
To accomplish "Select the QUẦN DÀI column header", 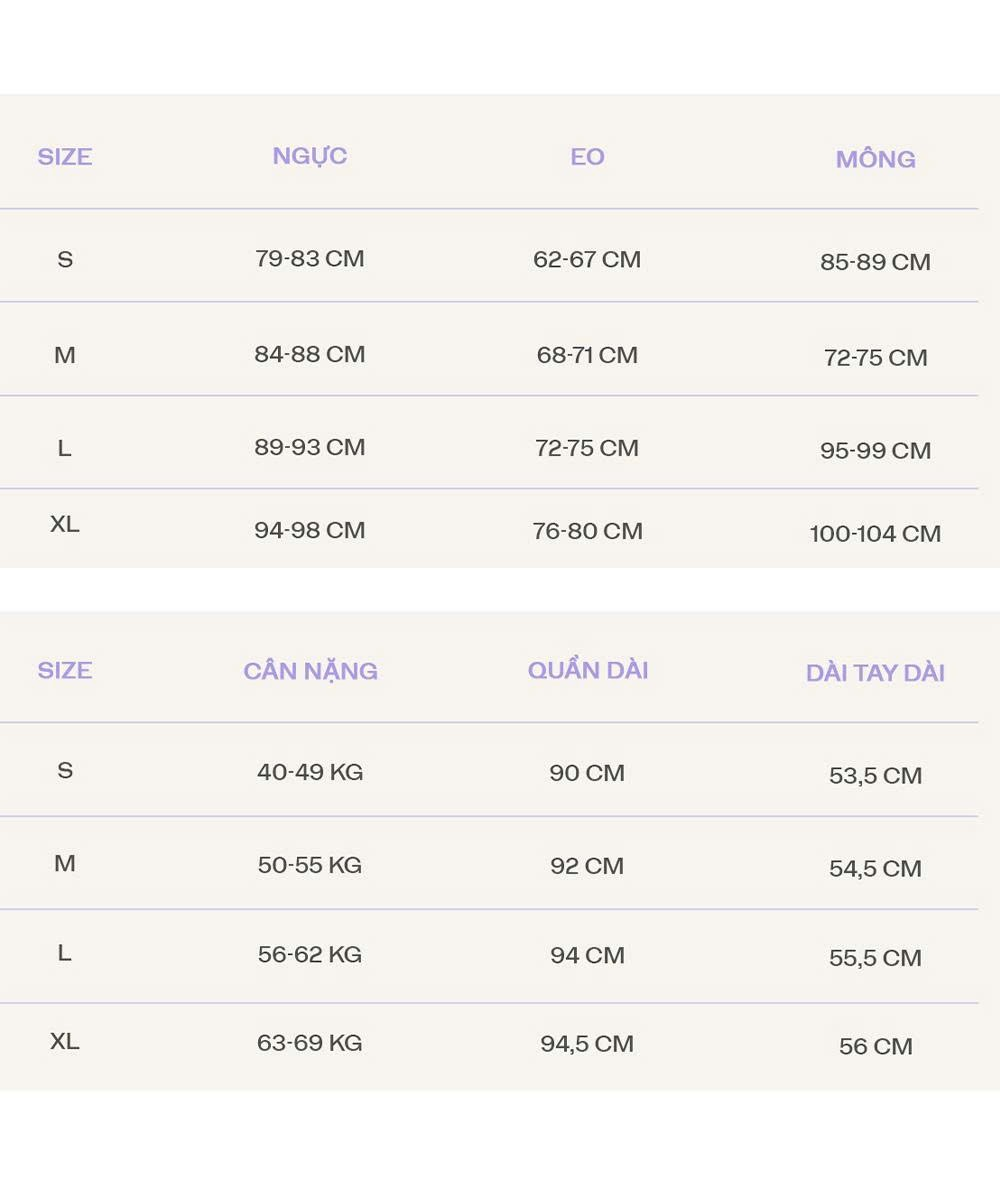I will click(588, 670).
